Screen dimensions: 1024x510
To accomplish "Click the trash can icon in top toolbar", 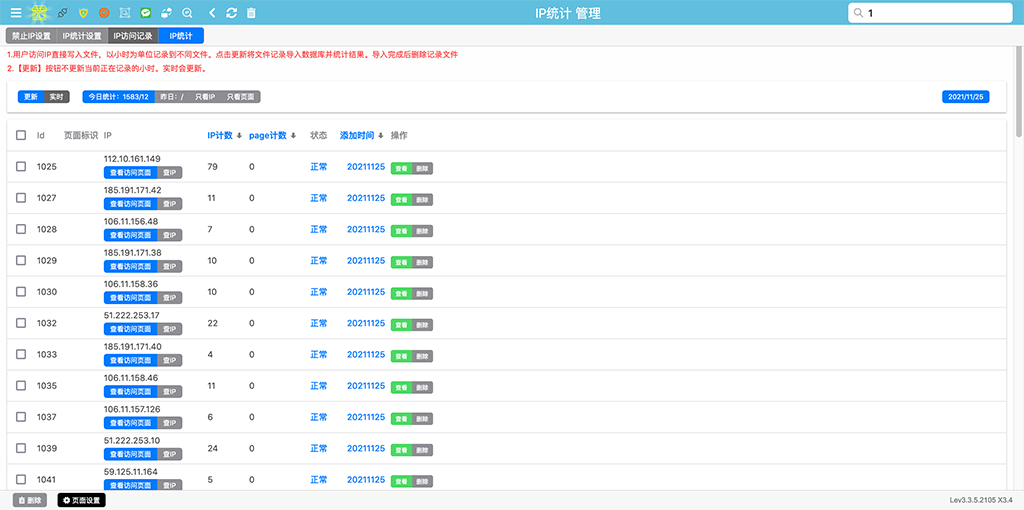I will click(251, 13).
